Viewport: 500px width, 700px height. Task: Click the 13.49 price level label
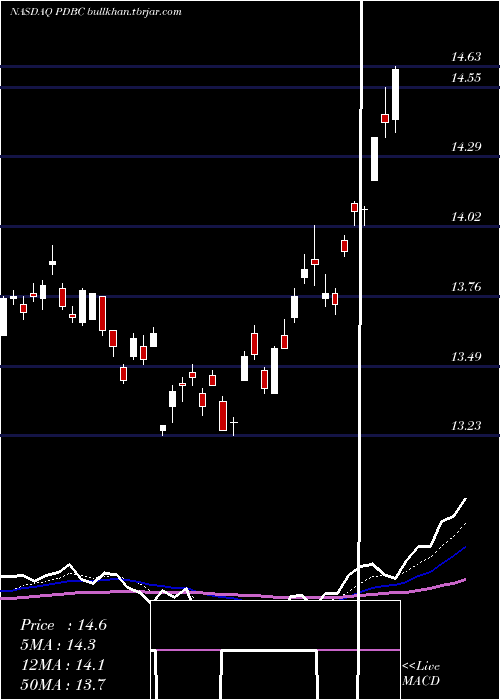point(466,357)
